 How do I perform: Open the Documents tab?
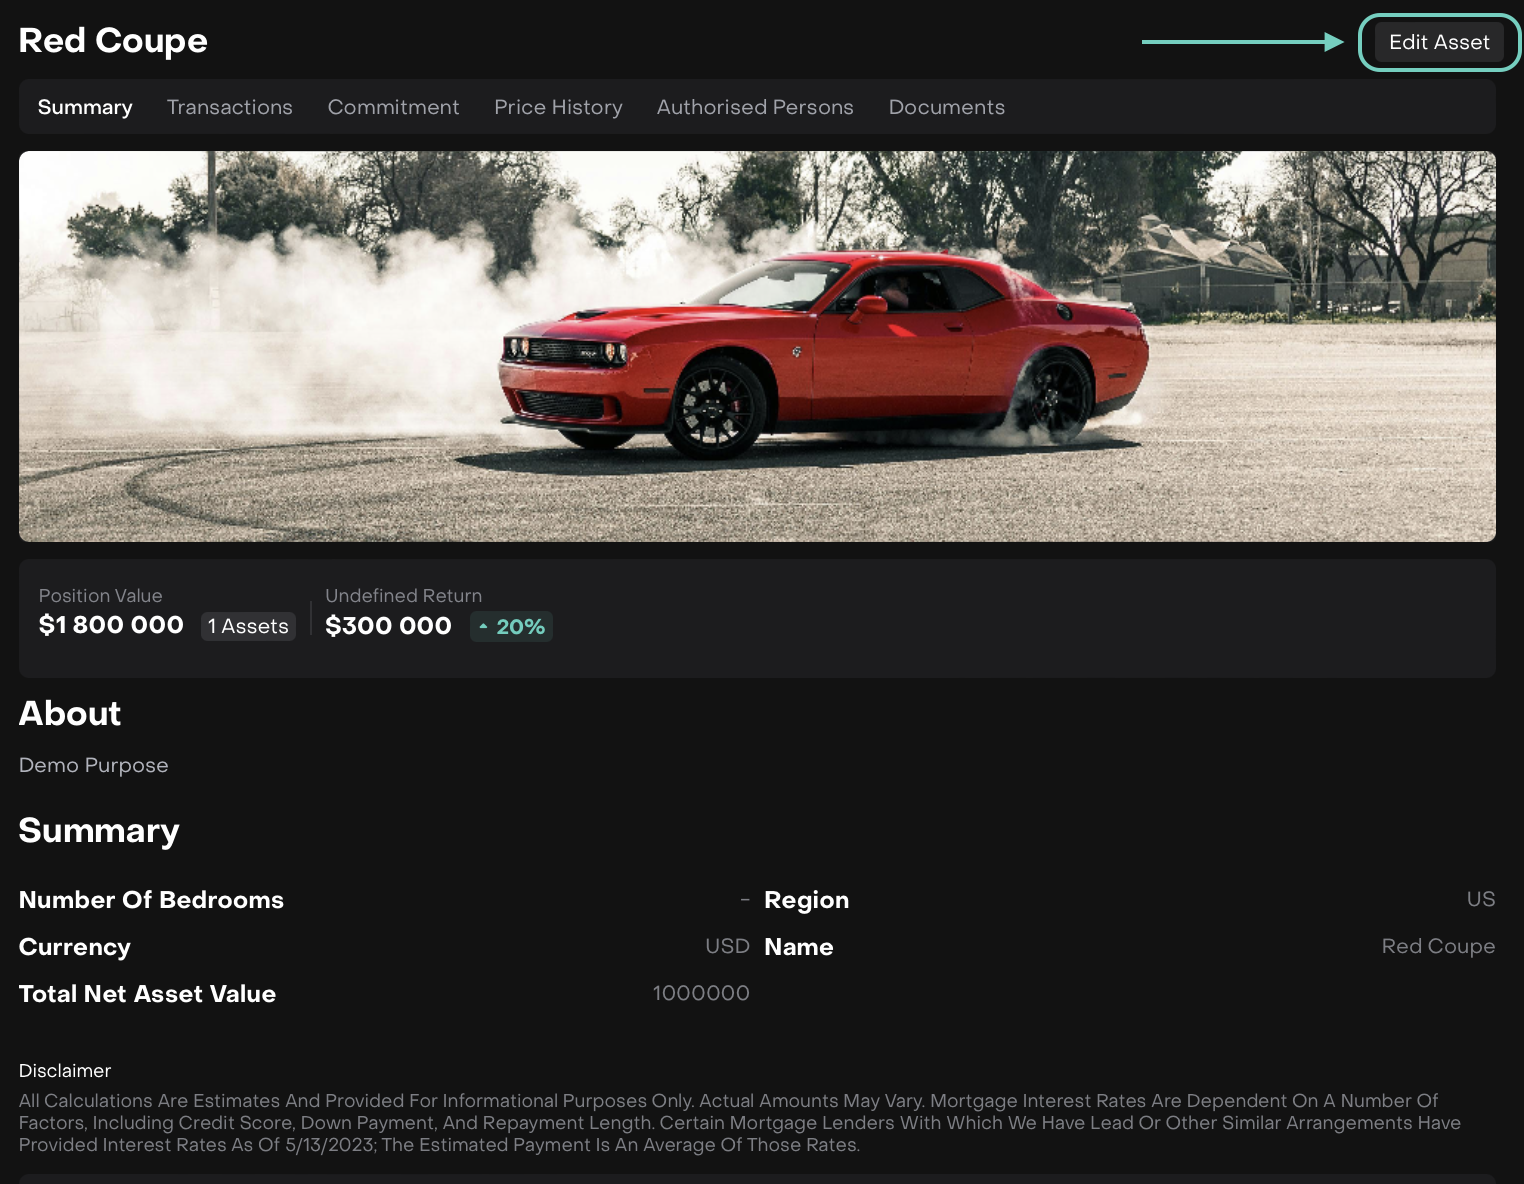[x=946, y=107]
